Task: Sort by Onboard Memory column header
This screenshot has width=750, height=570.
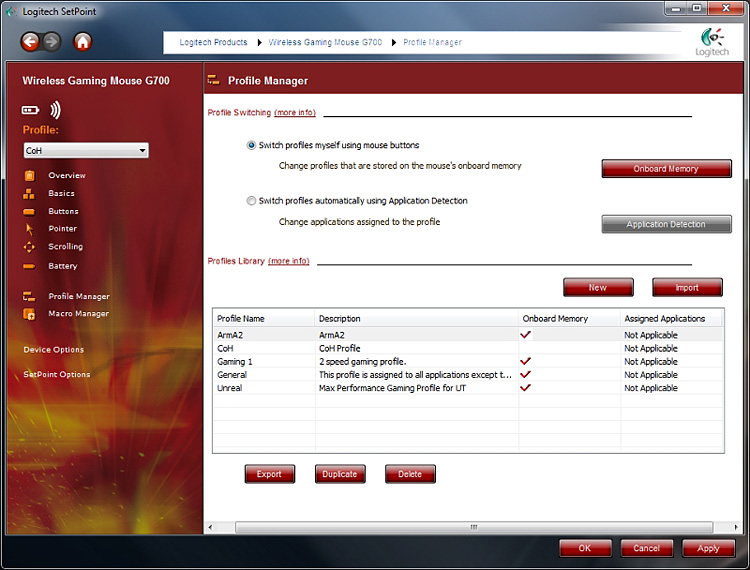Action: coord(570,318)
